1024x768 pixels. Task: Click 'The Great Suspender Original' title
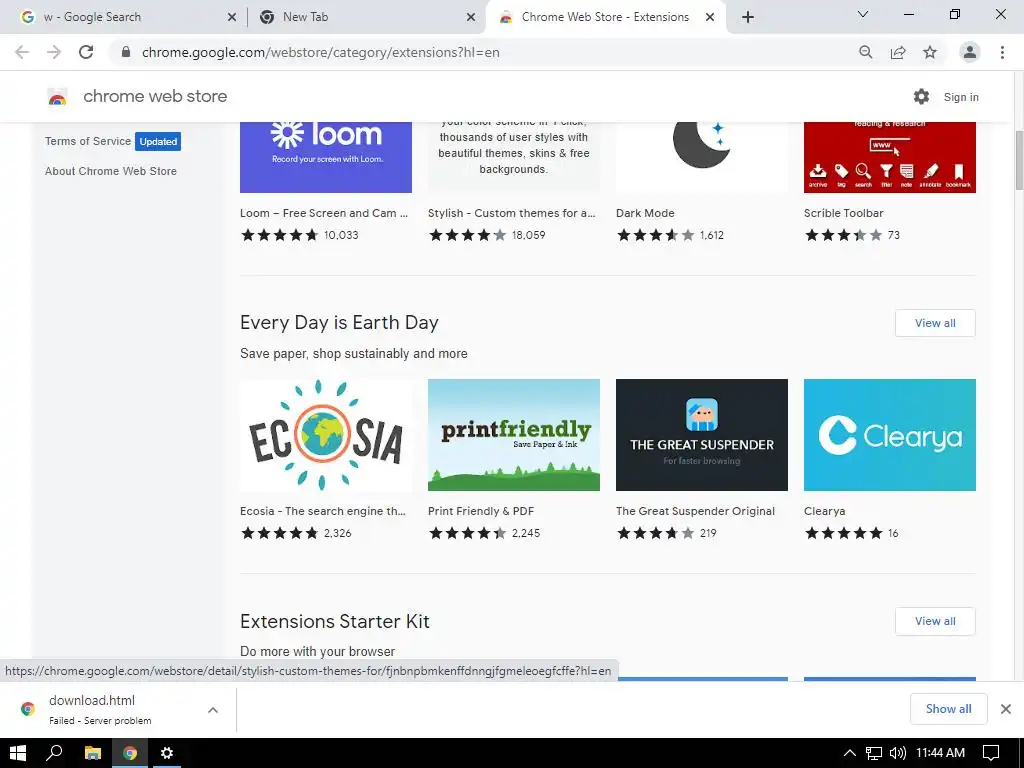pyautogui.click(x=696, y=511)
